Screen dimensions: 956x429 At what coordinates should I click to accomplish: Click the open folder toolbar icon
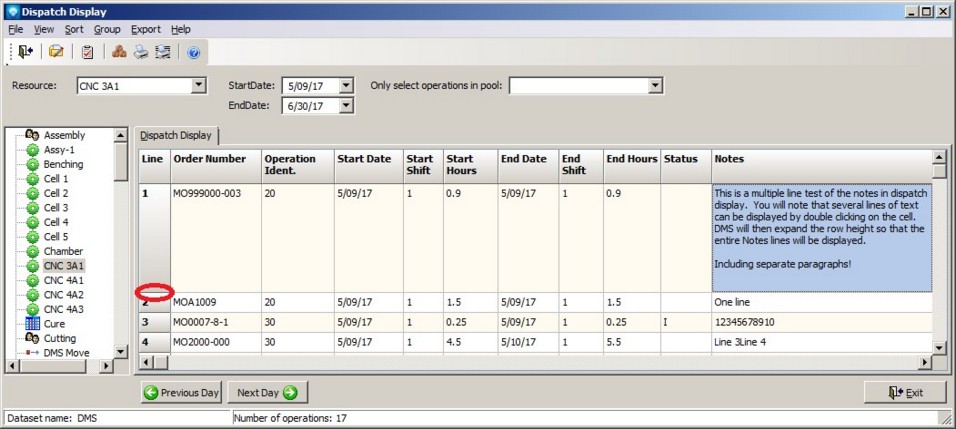coord(57,52)
